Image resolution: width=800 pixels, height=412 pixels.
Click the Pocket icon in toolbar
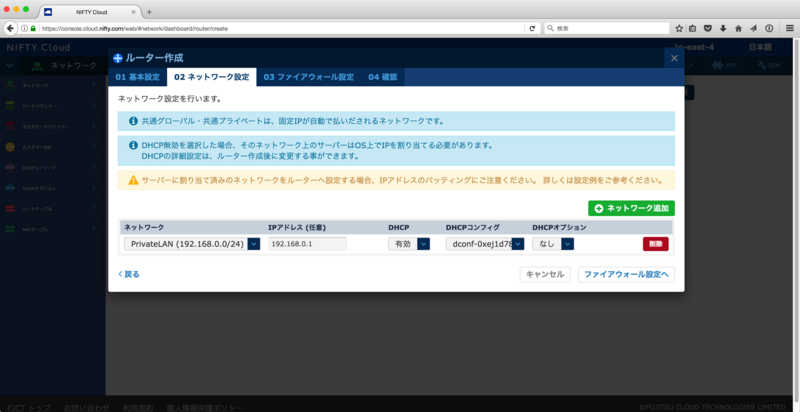(708, 29)
